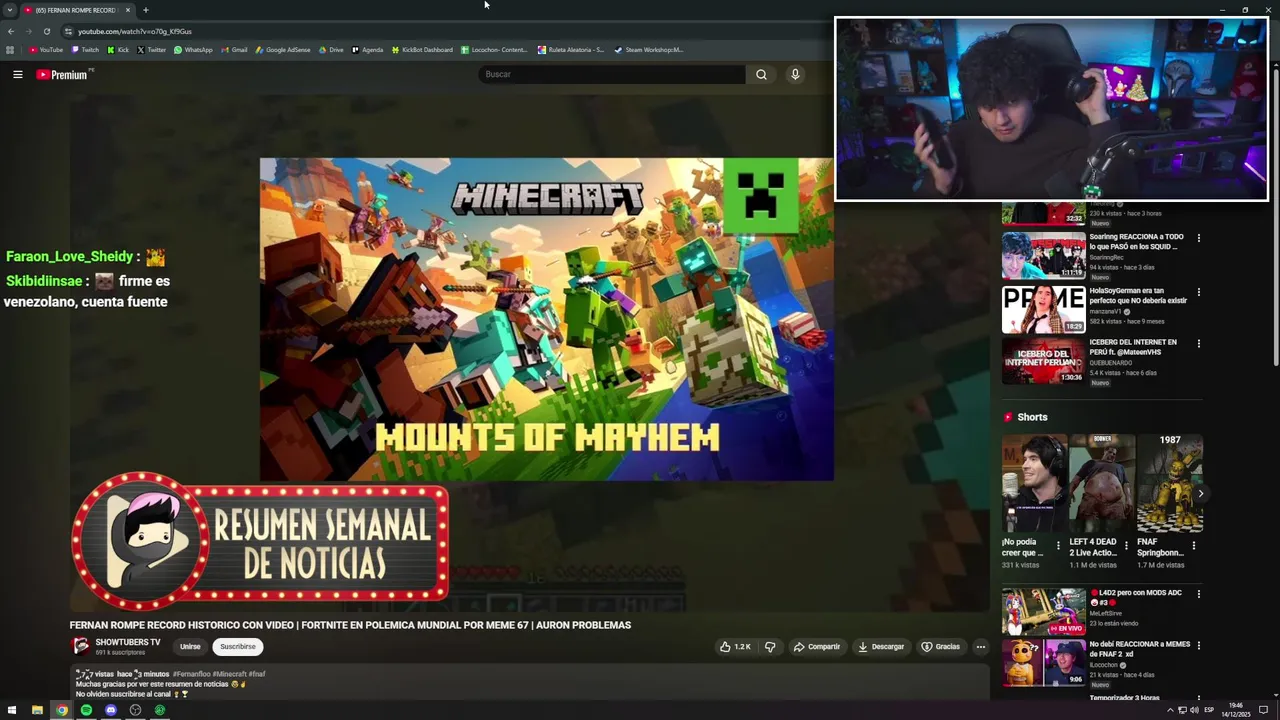The width and height of the screenshot is (1280, 720).
Task: Open HolaSoyGerman era tan perfecto video title
Action: click(1138, 295)
